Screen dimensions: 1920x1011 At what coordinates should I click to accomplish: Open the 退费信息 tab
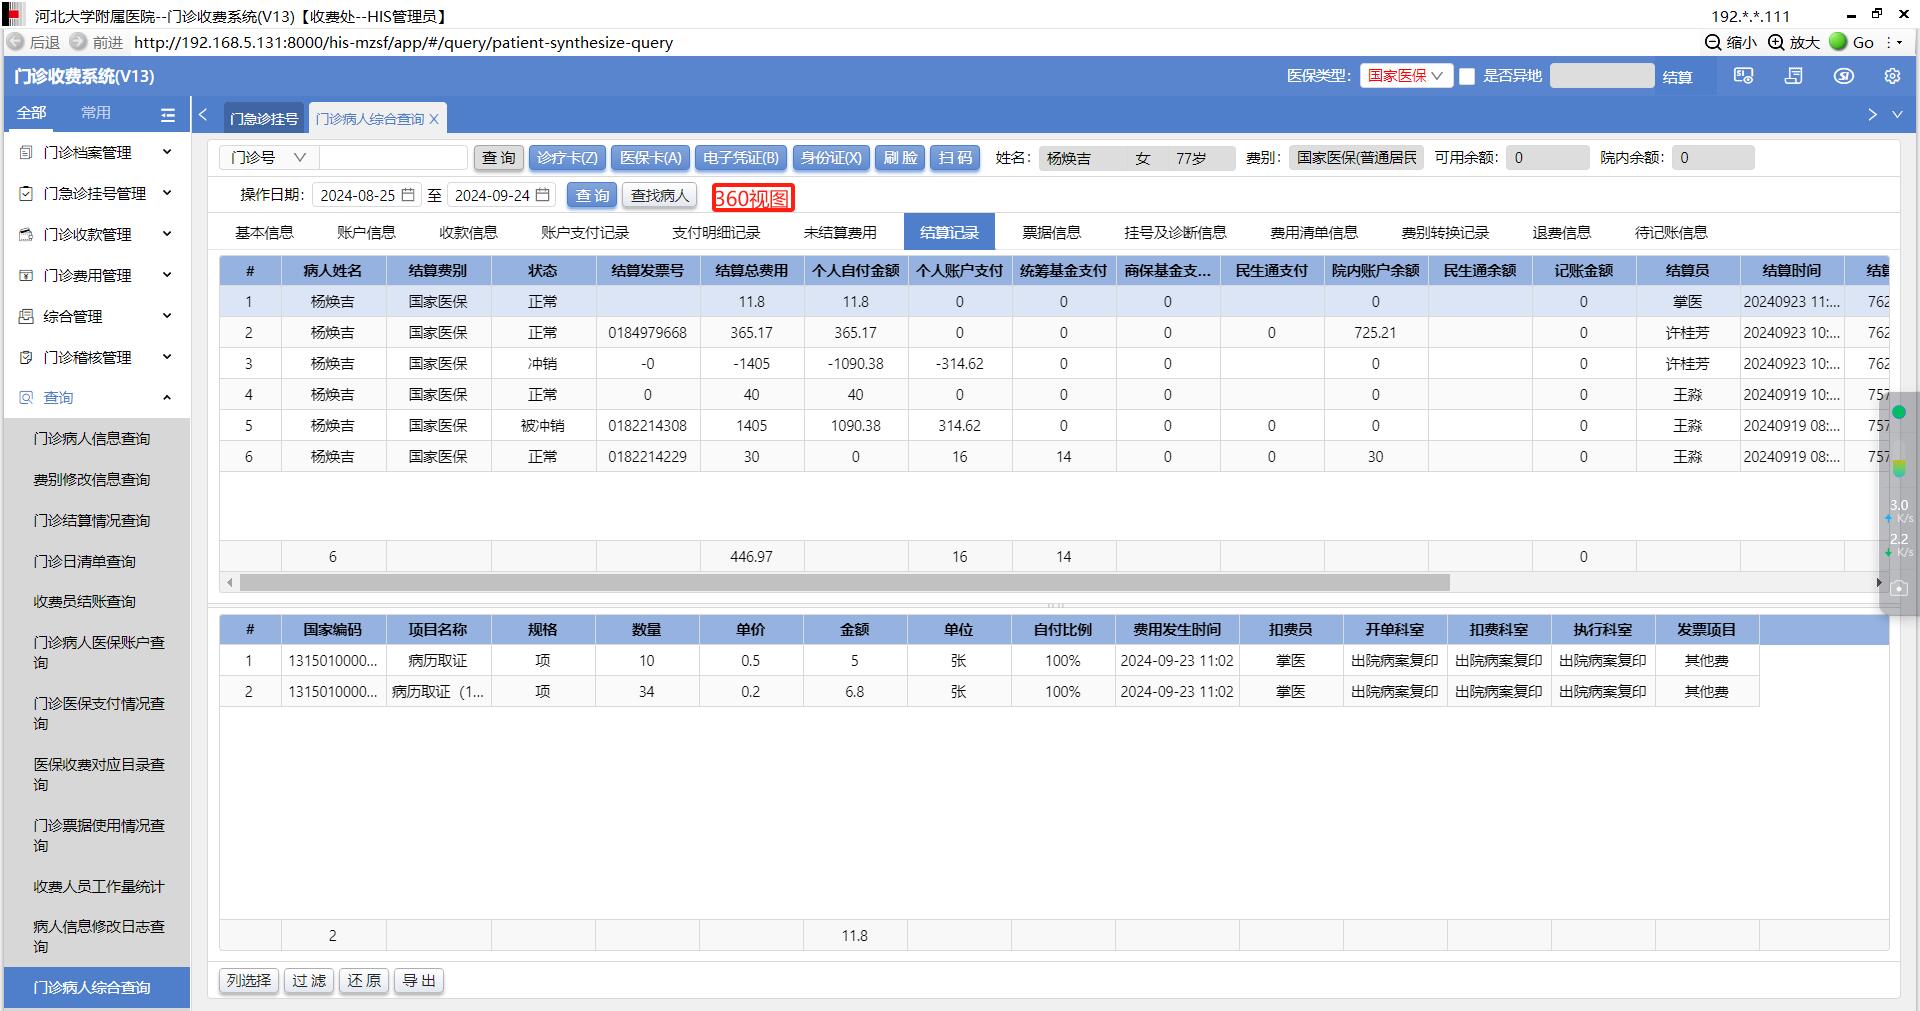point(1561,233)
